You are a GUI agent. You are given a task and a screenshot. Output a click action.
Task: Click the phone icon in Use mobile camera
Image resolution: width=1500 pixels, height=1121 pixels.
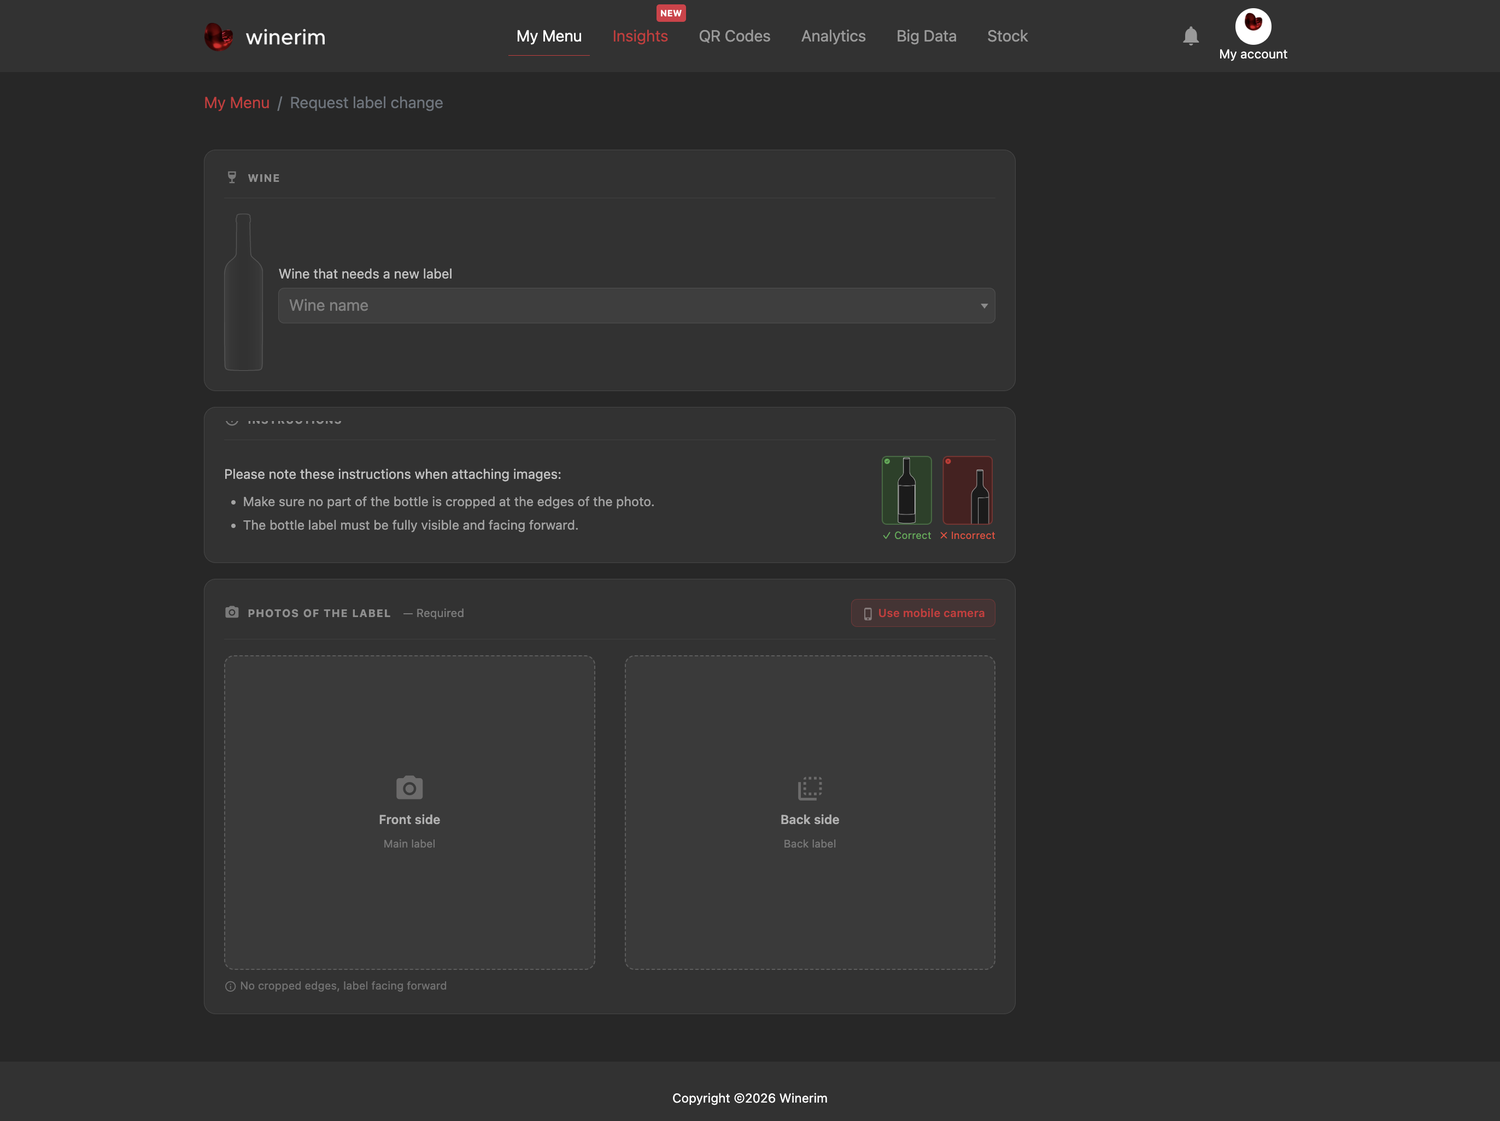click(868, 614)
